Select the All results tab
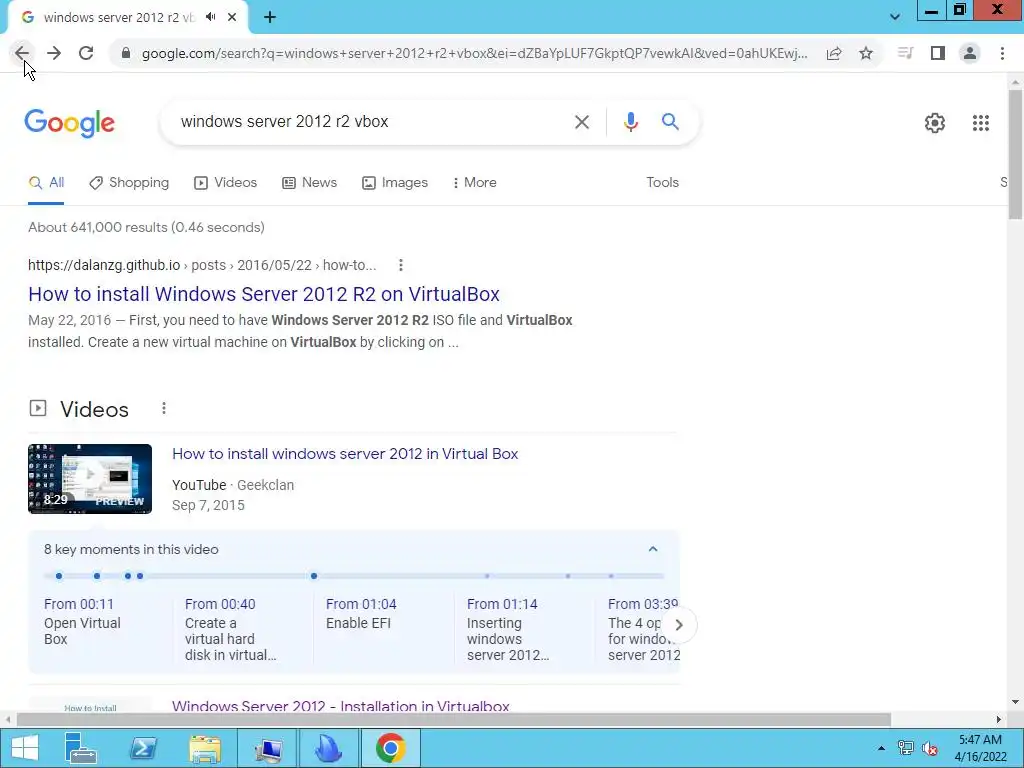 (x=46, y=183)
